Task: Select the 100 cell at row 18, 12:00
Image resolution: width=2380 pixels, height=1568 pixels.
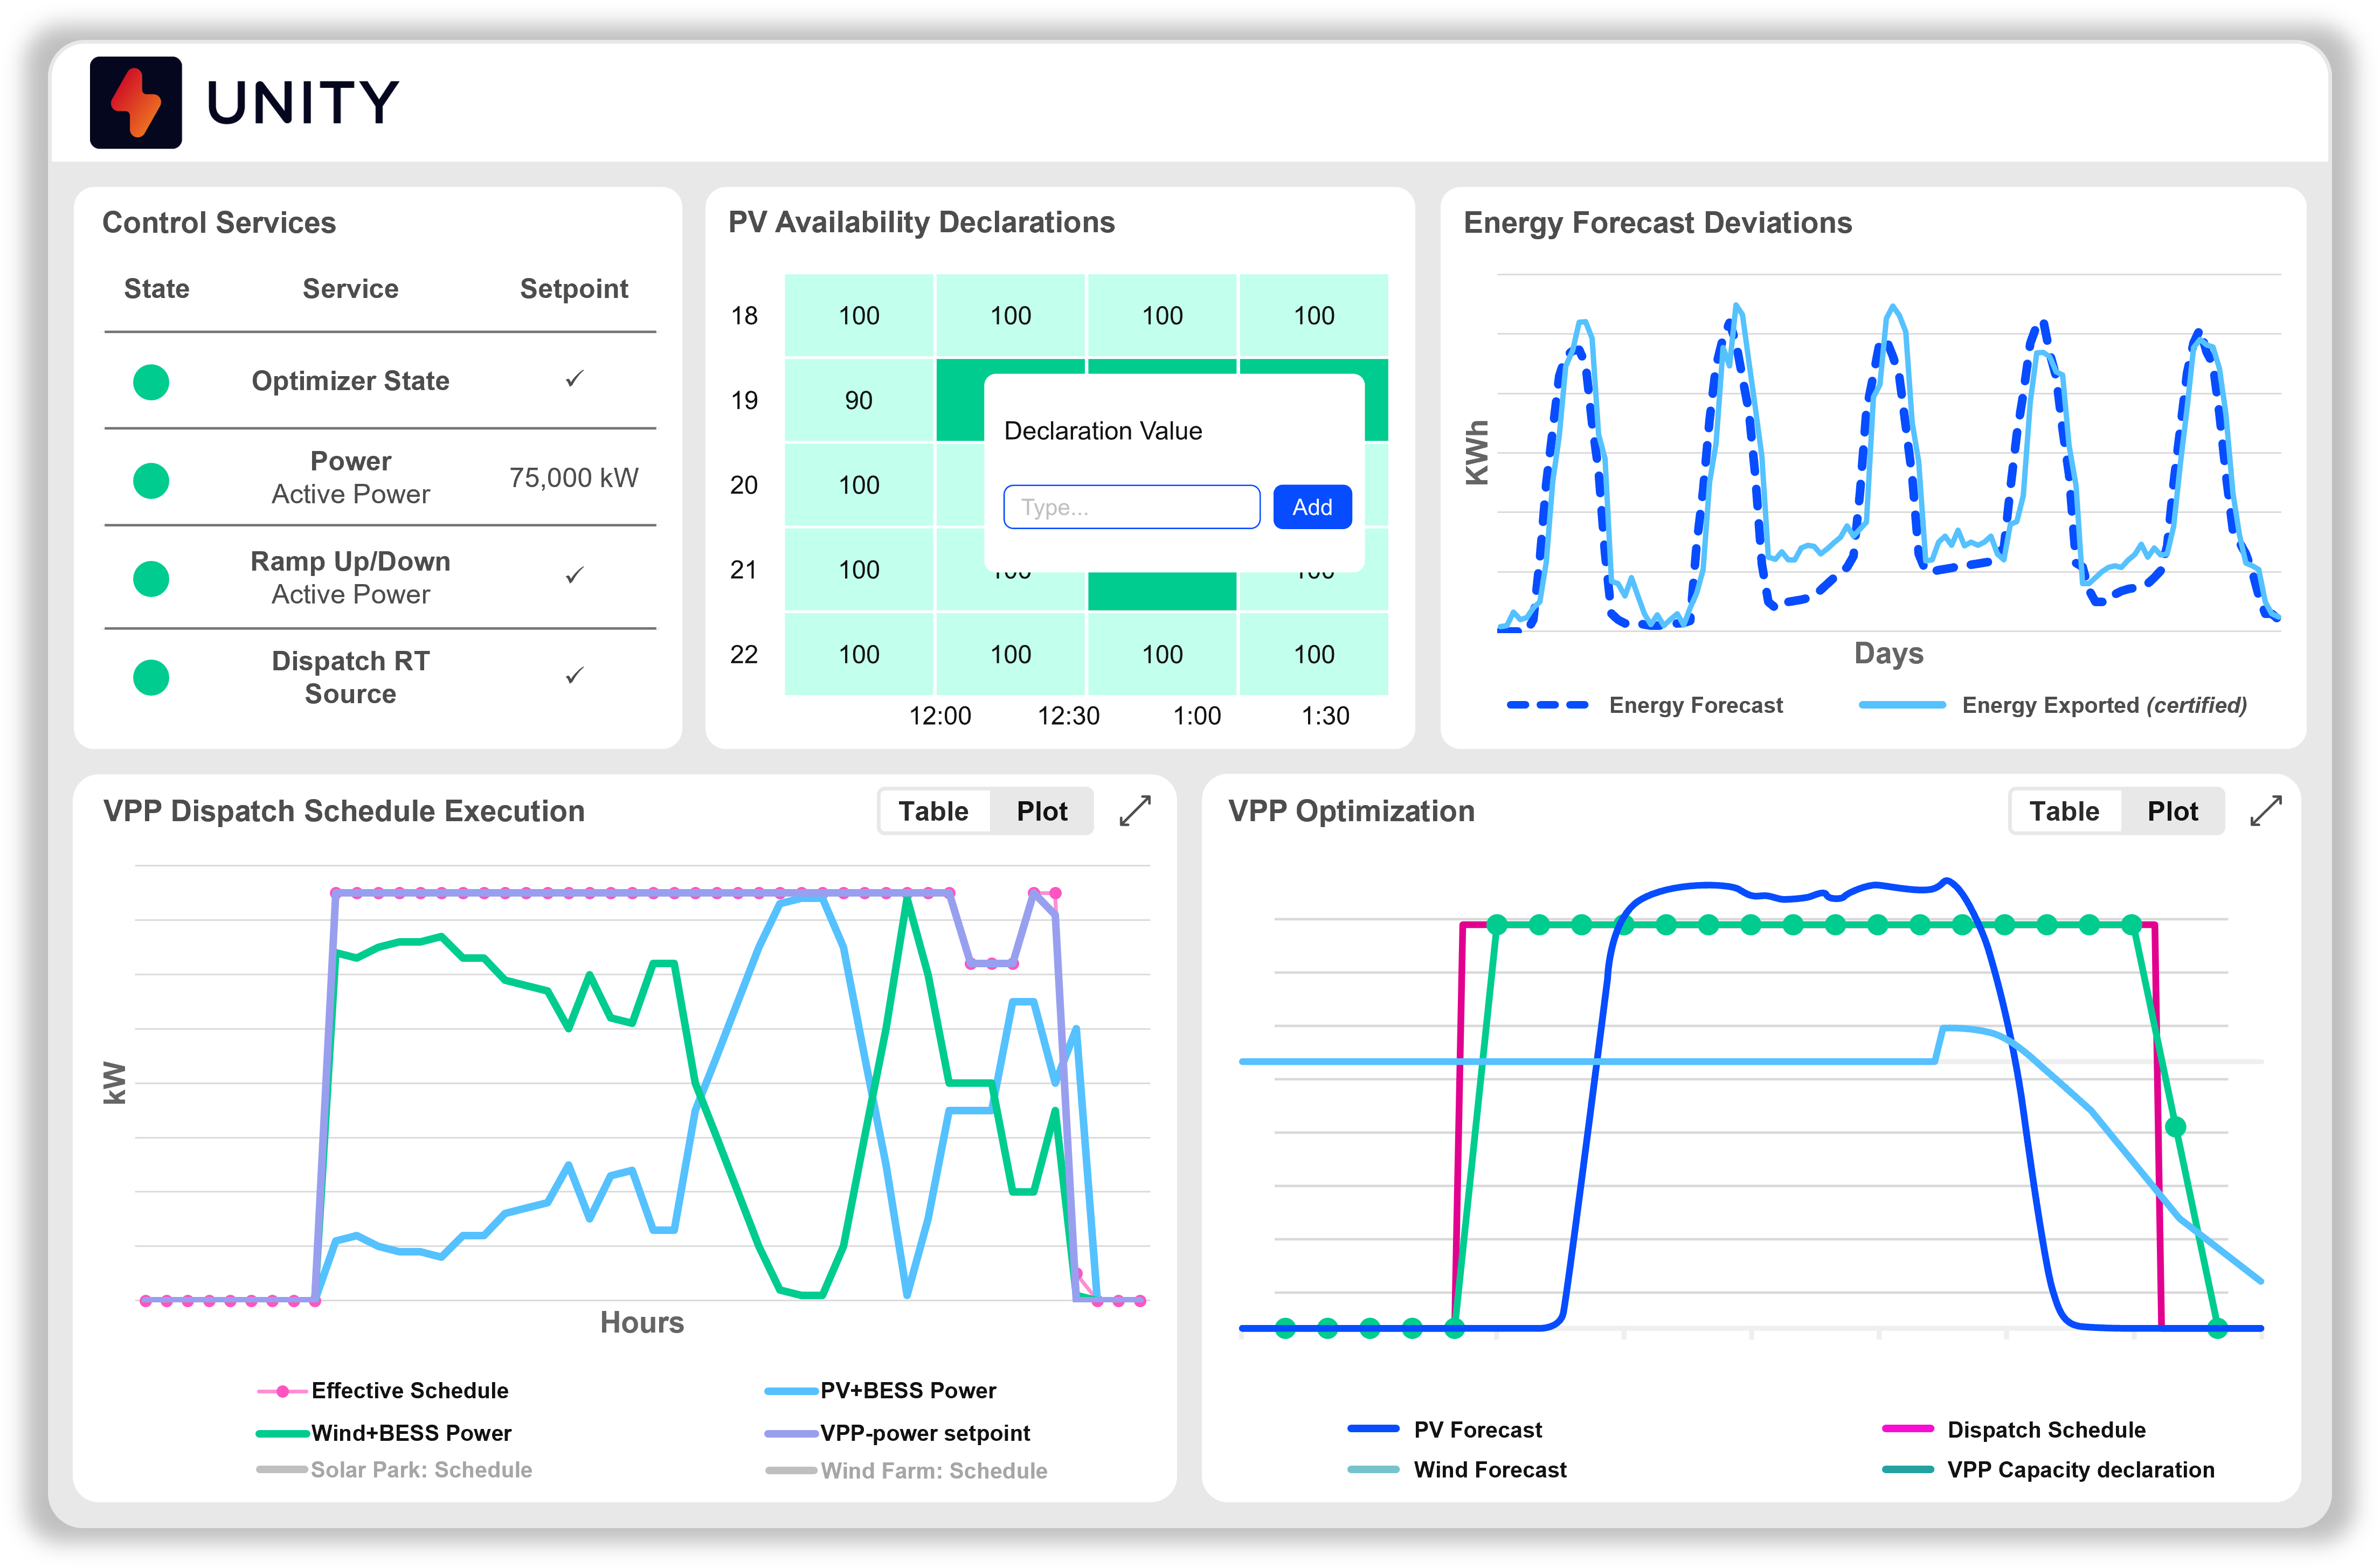Action: click(859, 315)
